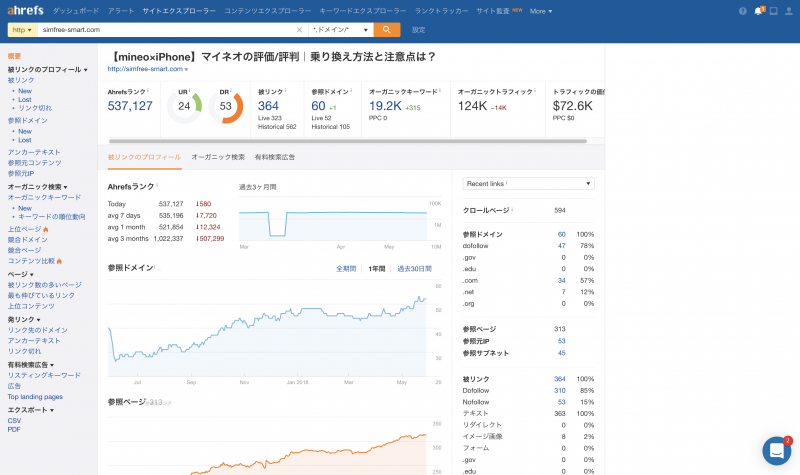The height and width of the screenshot is (475, 800).
Task: Click the screen icon beside the bell
Action: [x=773, y=11]
